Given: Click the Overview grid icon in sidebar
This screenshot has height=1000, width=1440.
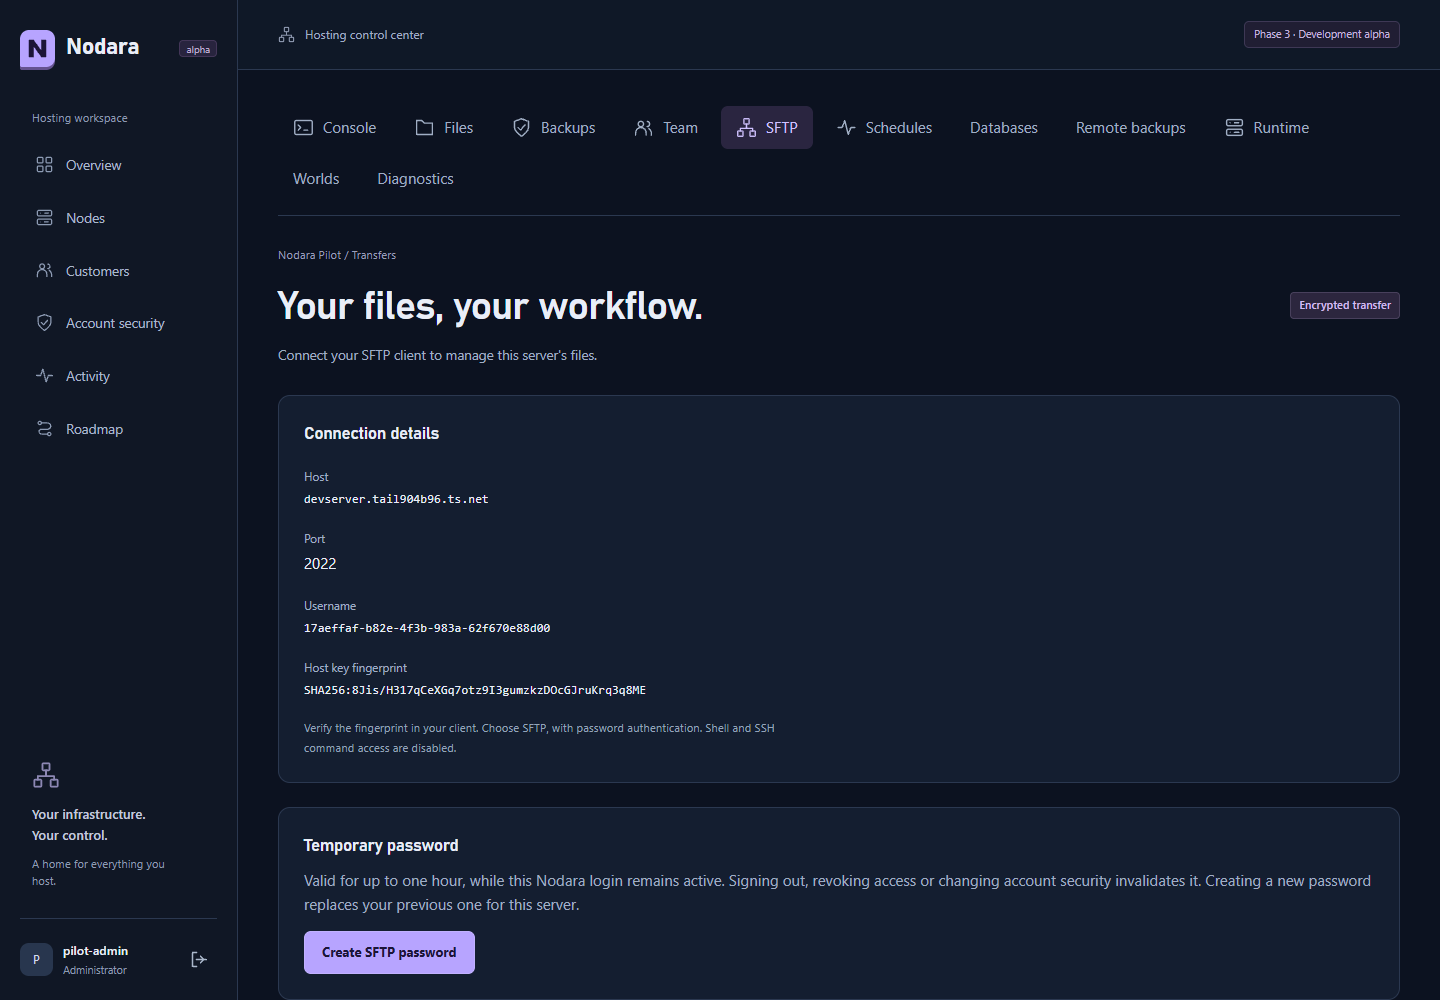Looking at the screenshot, I should (44, 165).
